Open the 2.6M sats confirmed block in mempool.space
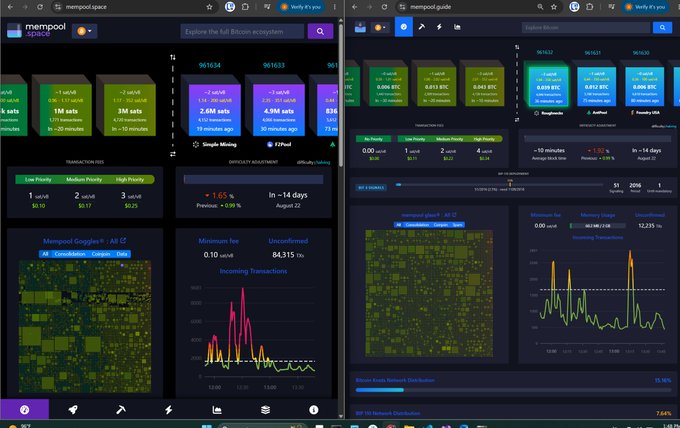Viewport: 680px width, 428px height. coord(214,110)
